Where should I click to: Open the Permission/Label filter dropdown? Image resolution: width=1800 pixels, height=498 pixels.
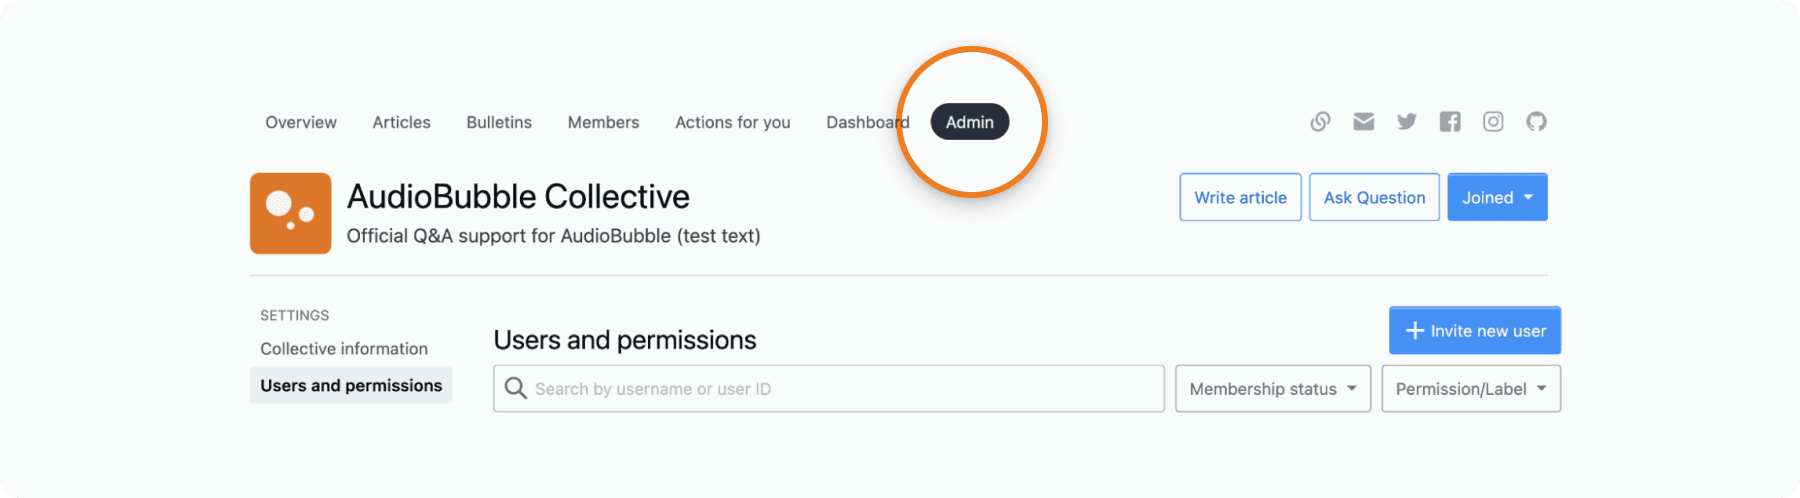[1471, 389]
